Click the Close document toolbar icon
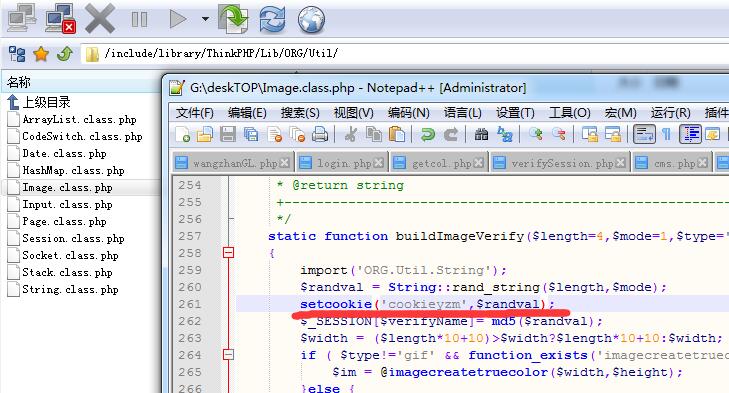The height and width of the screenshot is (393, 729). (274, 134)
